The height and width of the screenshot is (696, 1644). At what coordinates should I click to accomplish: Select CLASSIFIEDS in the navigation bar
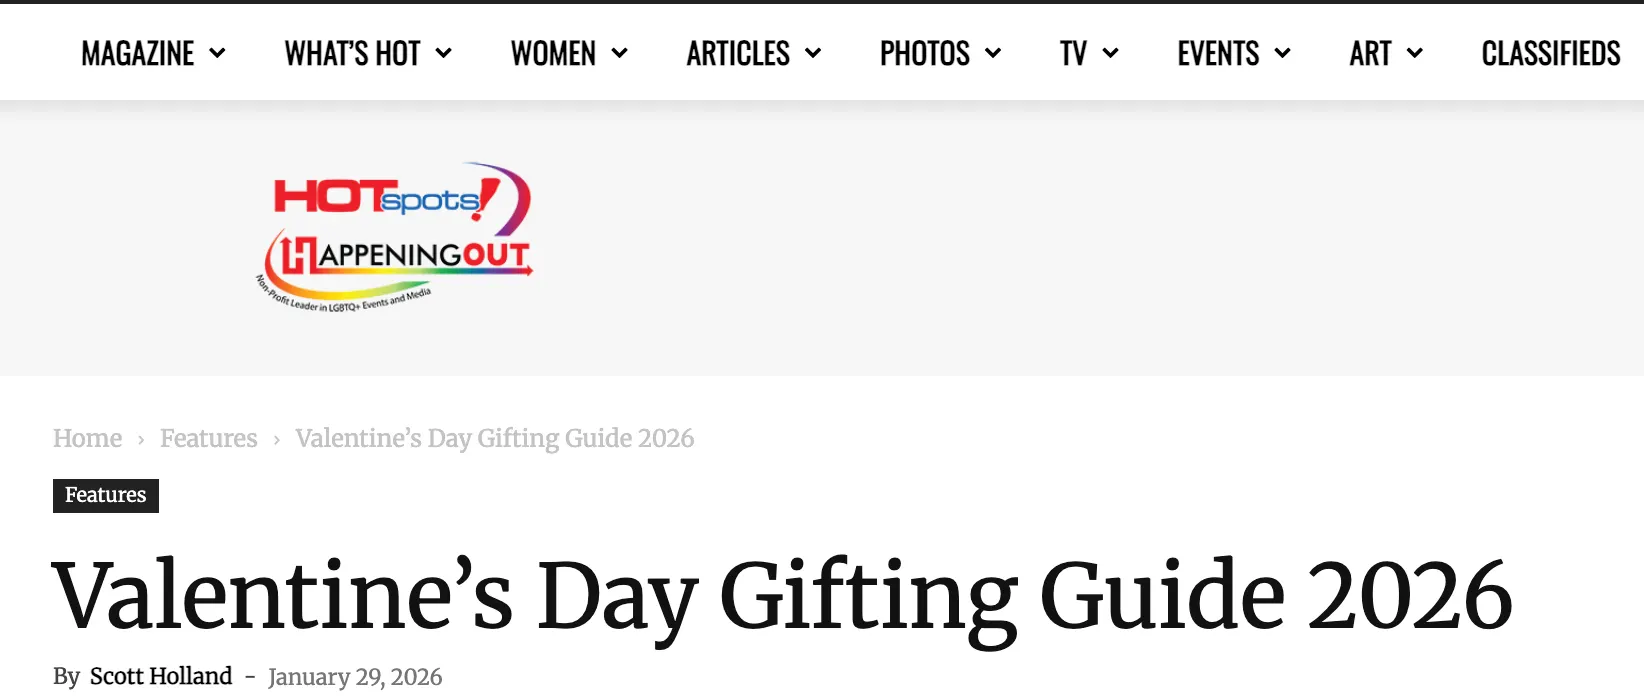coord(1550,53)
